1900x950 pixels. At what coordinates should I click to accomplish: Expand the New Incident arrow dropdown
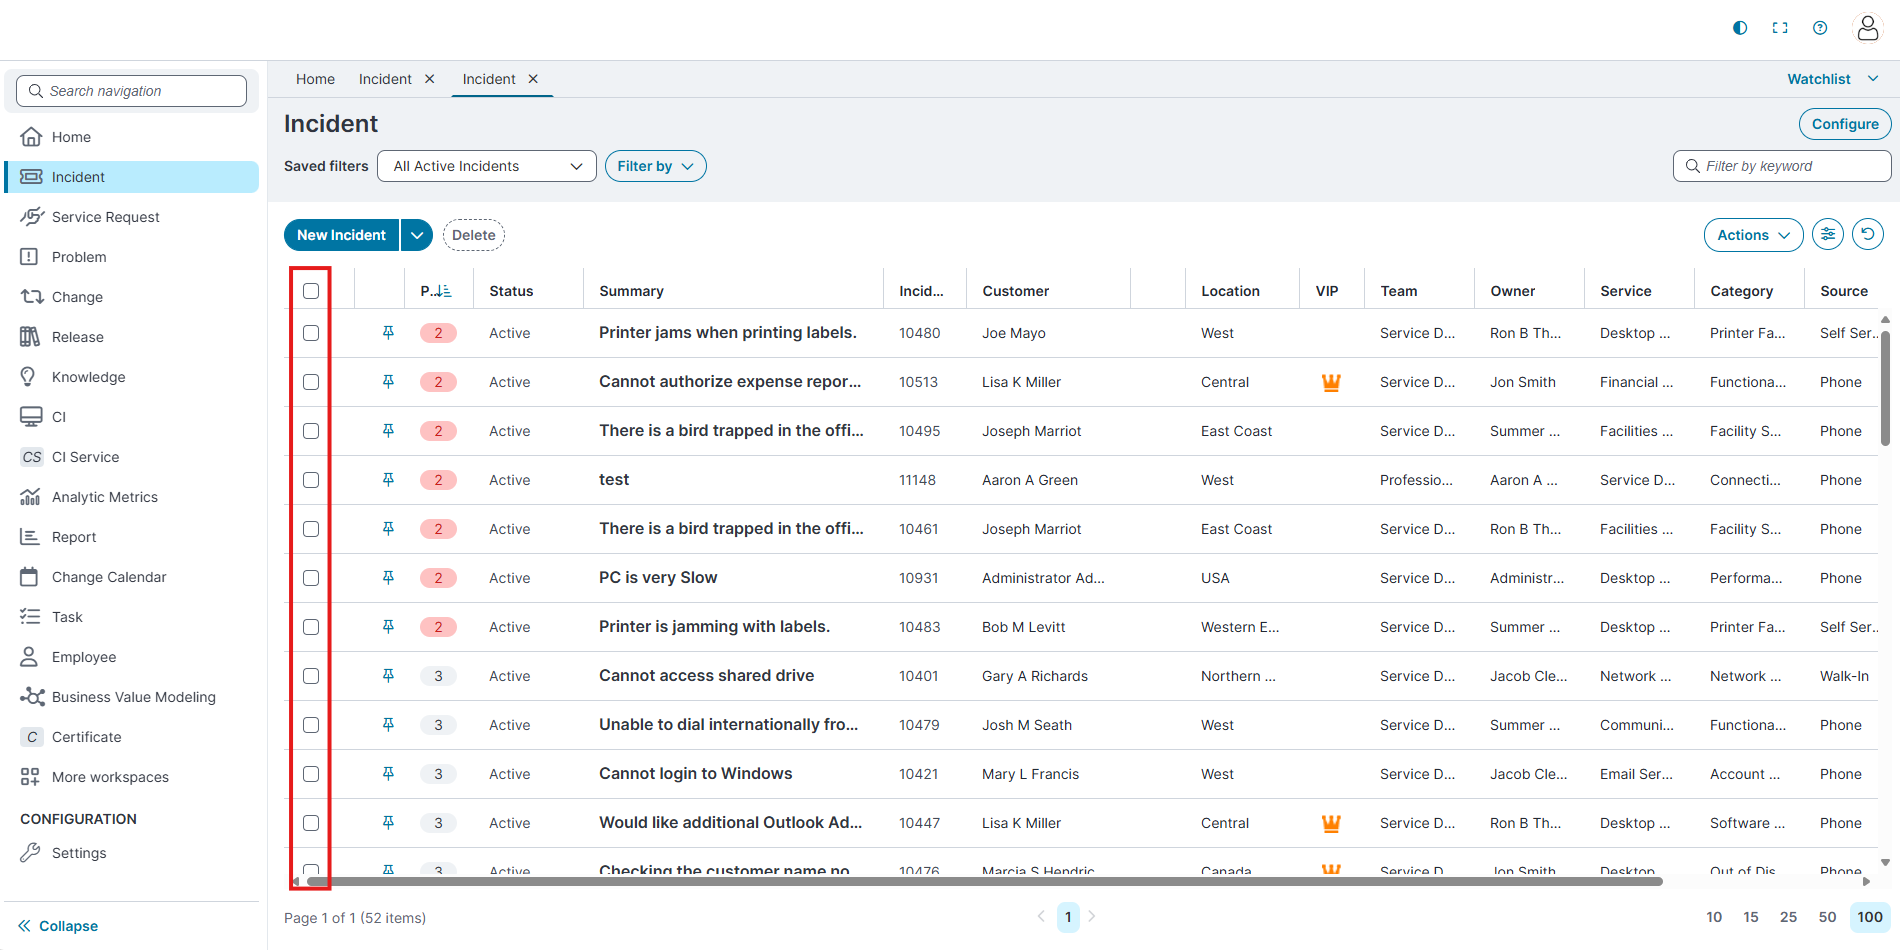click(417, 235)
